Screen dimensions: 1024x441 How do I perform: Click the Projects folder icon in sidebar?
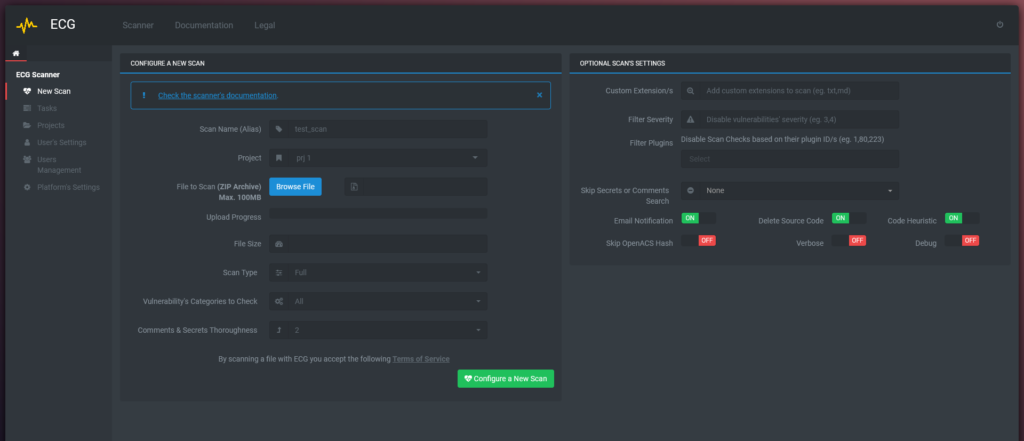[27, 125]
